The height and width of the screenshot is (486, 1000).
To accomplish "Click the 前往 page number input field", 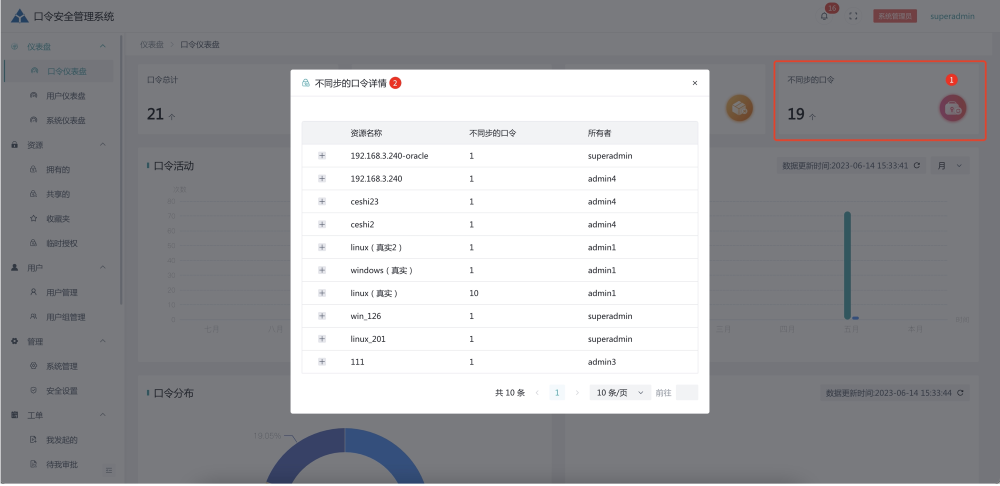I will click(686, 393).
